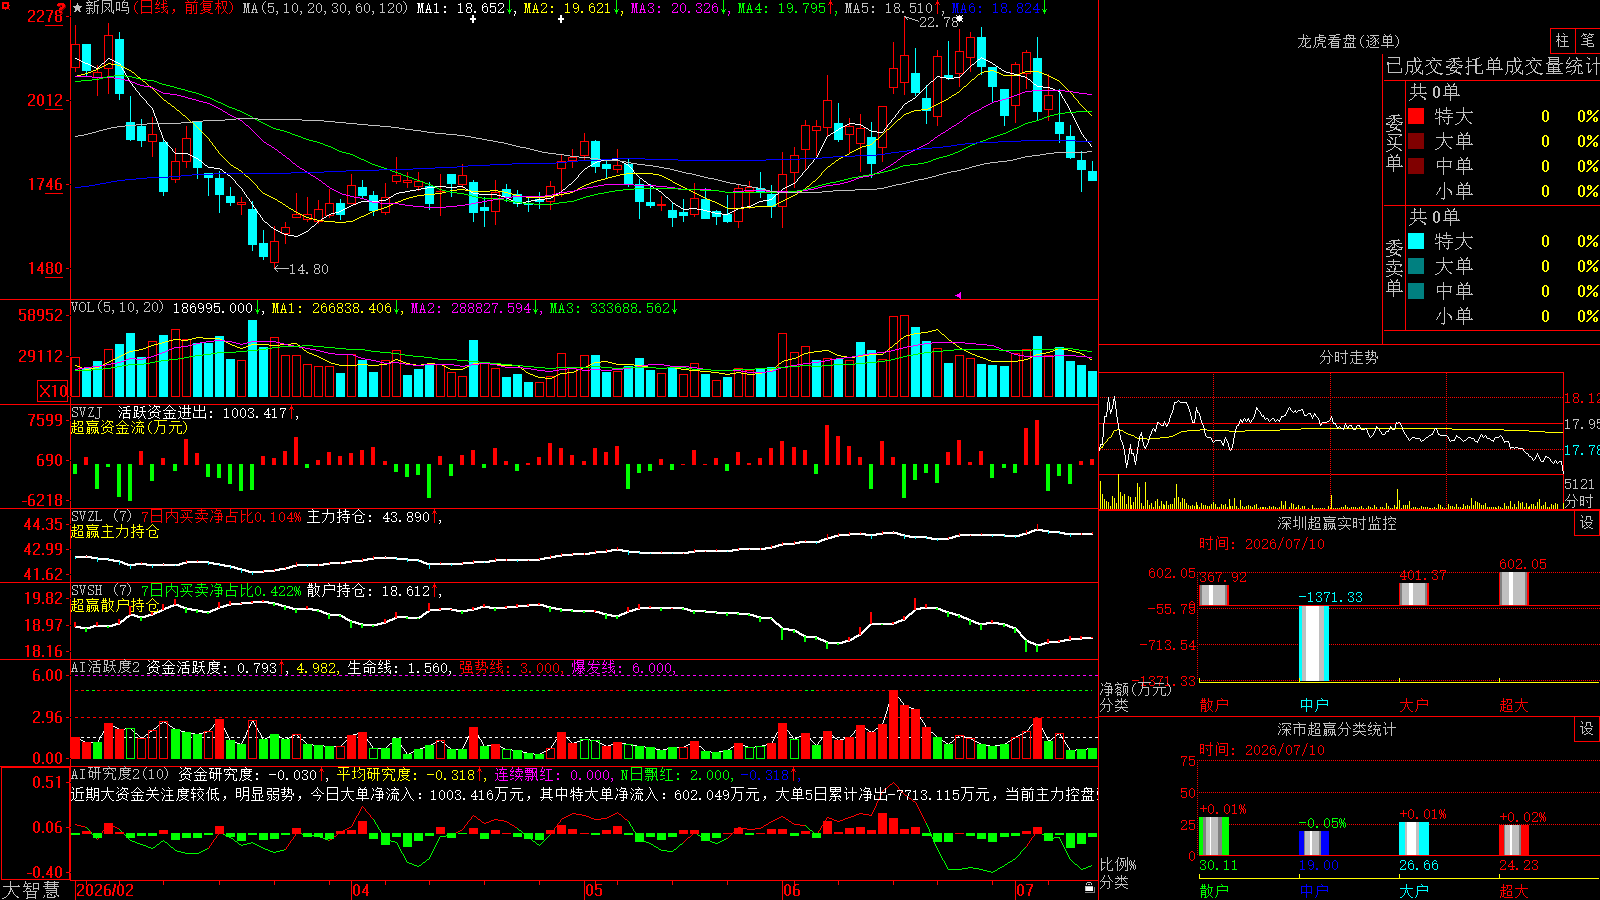The width and height of the screenshot is (1600, 900).
Task: Click the magenta arrow marker above volume pane
Action: click(x=958, y=295)
